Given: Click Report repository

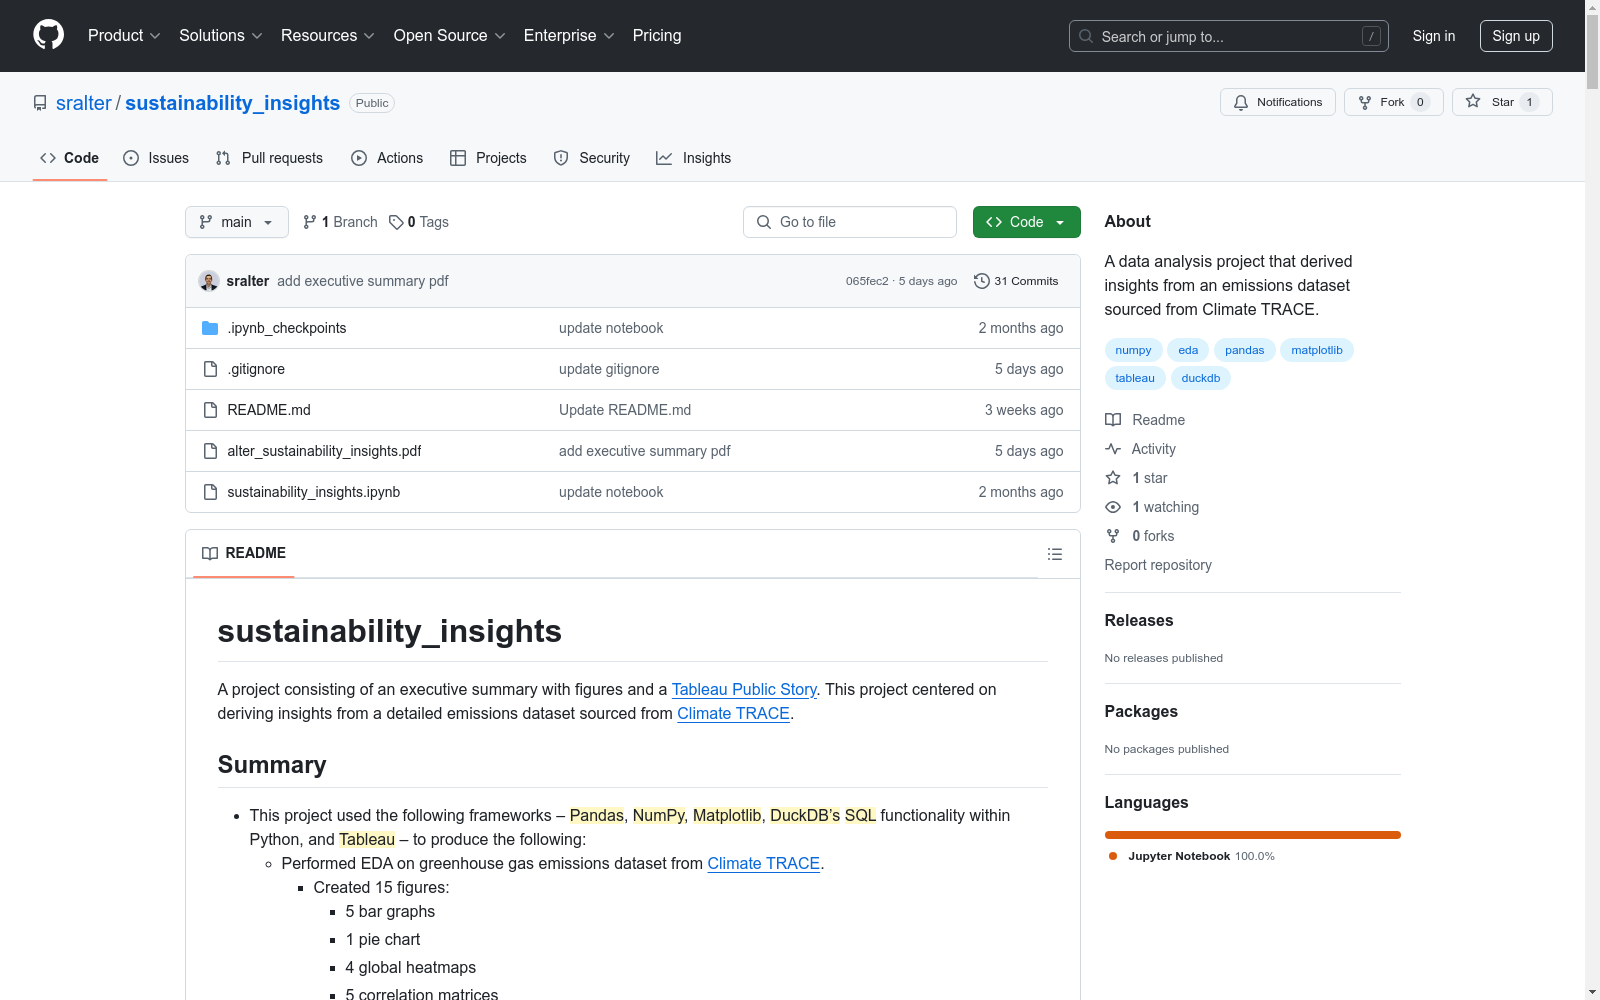Looking at the screenshot, I should (x=1158, y=565).
